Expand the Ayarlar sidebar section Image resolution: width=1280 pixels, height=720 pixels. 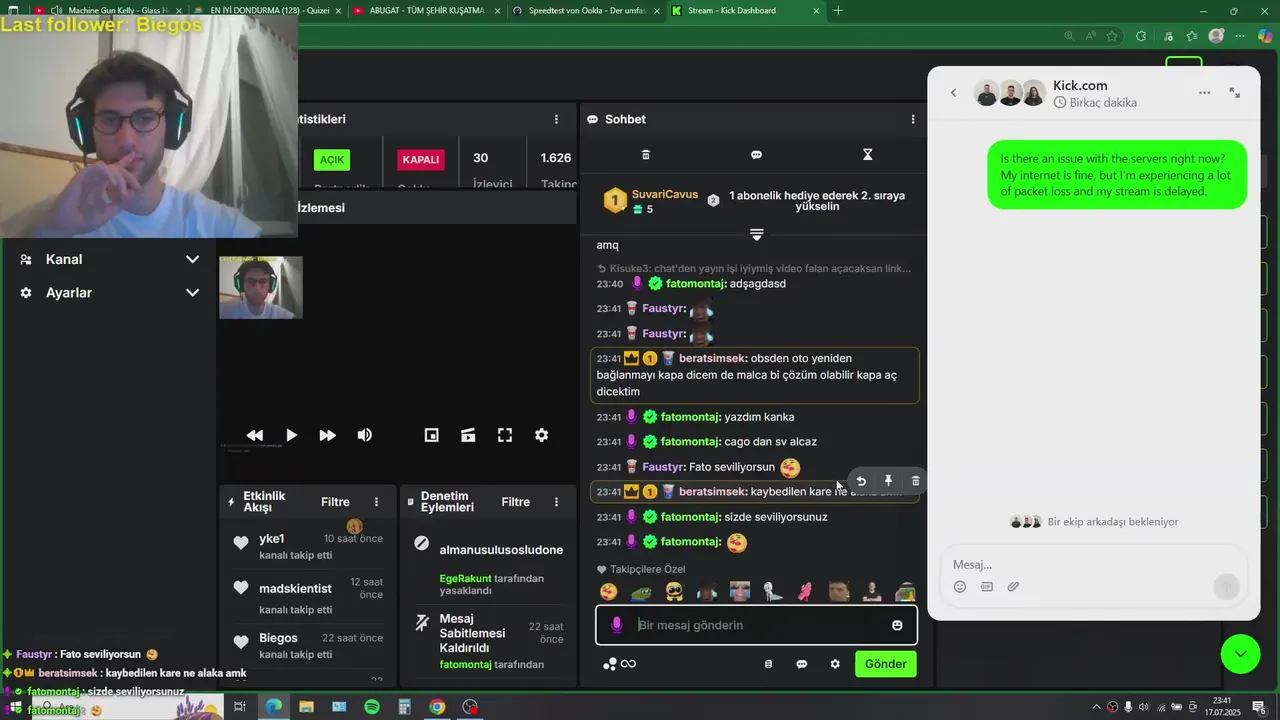tap(109, 293)
